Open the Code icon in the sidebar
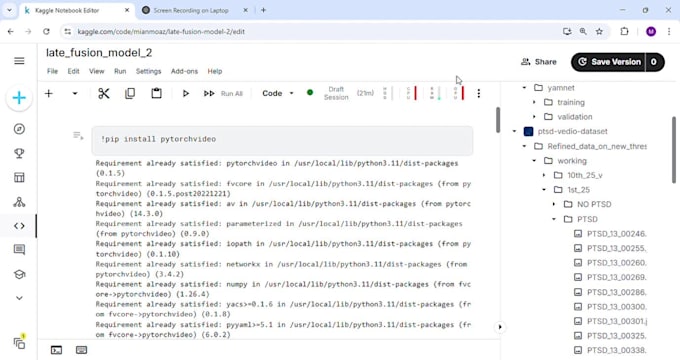Image resolution: width=680 pixels, height=360 pixels. tap(19, 226)
